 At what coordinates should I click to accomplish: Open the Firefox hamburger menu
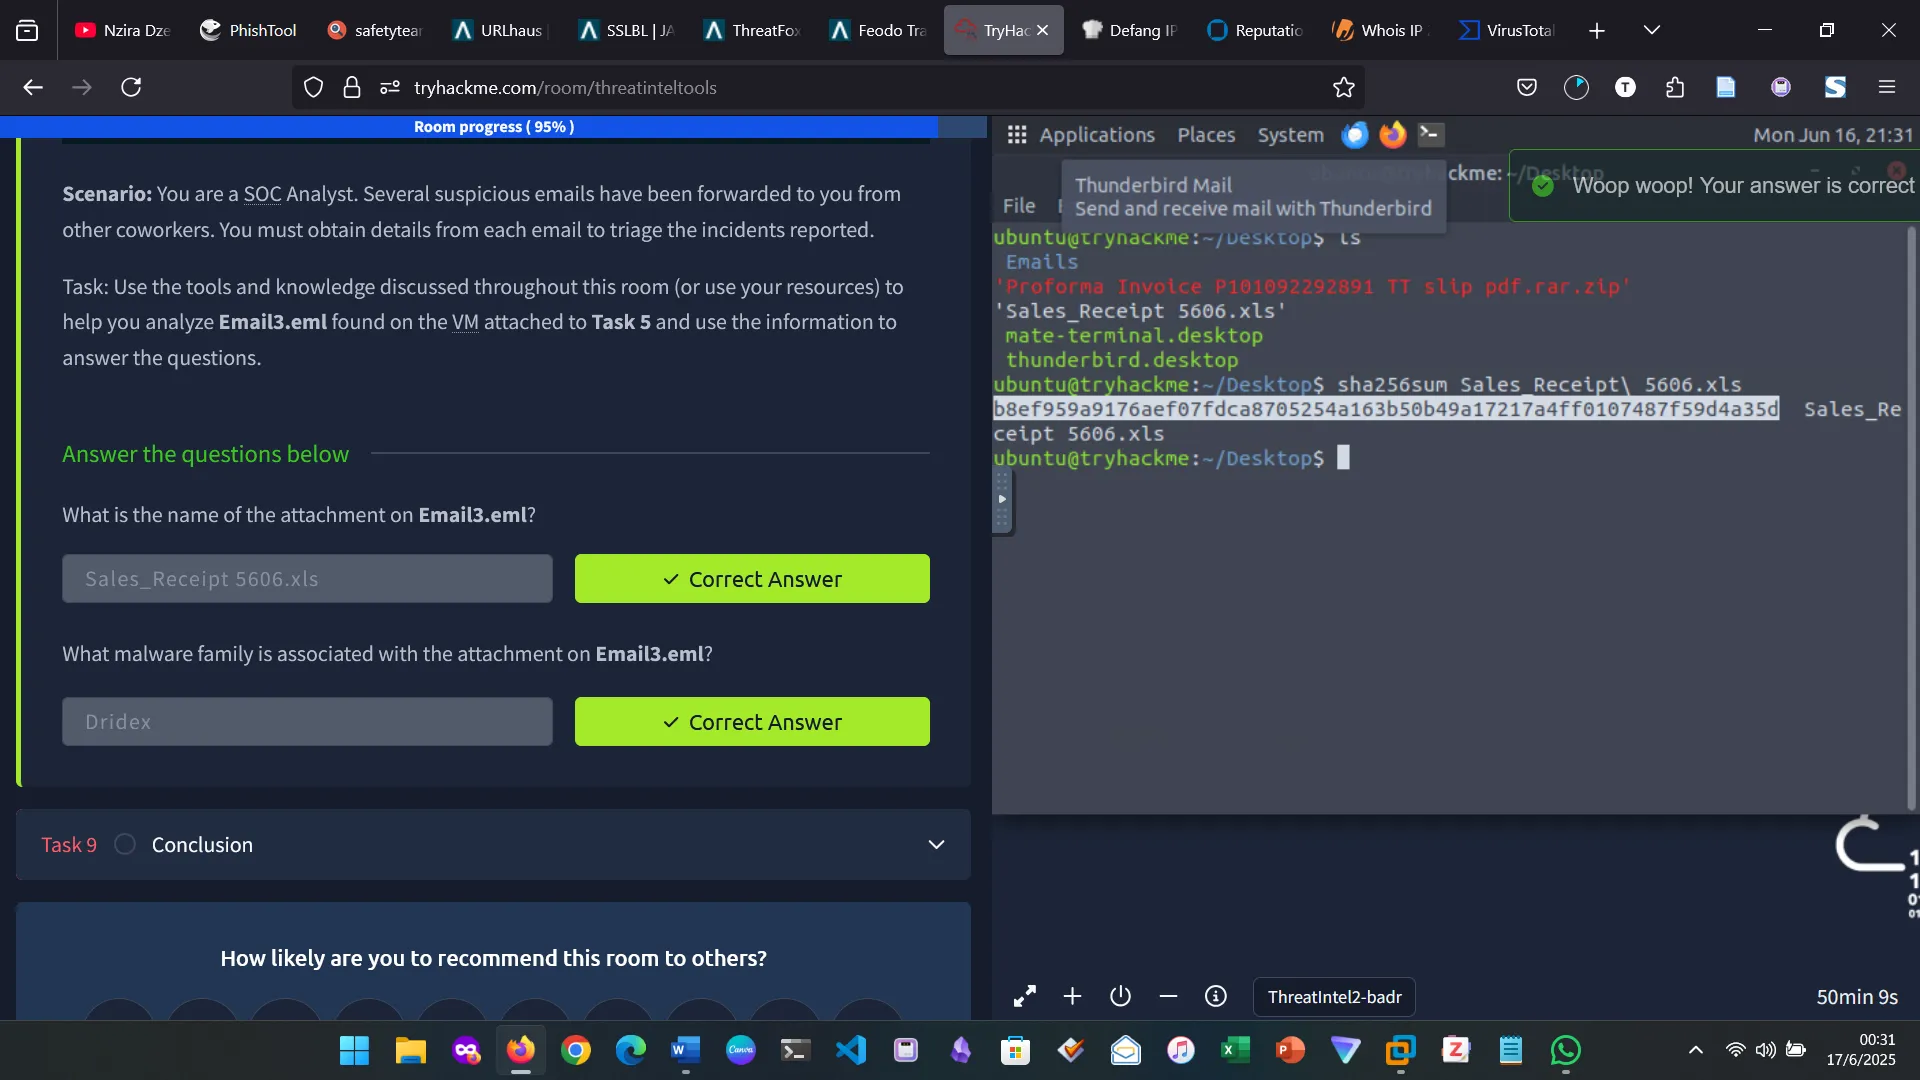click(x=1887, y=87)
